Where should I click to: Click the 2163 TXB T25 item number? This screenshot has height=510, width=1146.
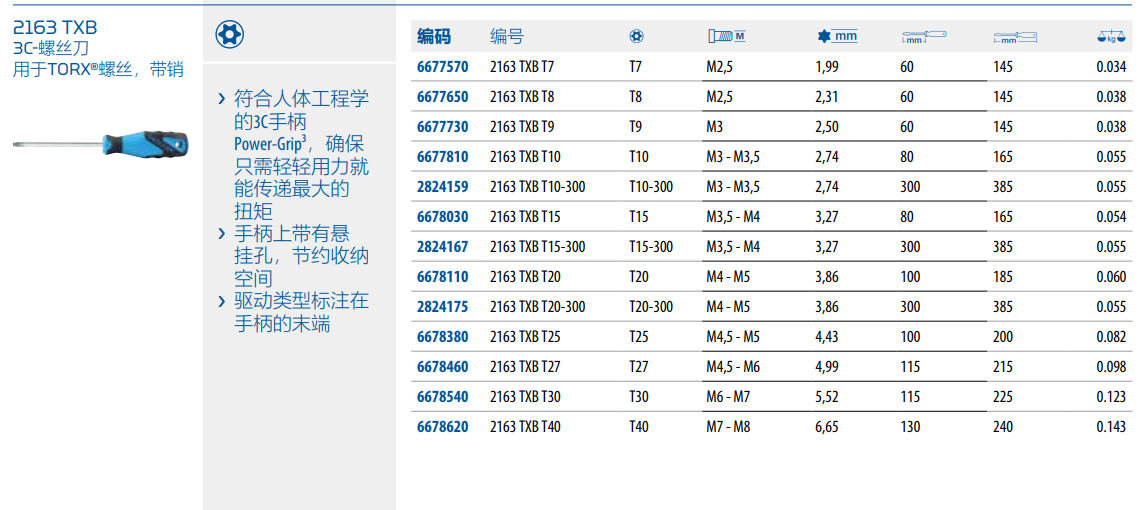(525, 337)
